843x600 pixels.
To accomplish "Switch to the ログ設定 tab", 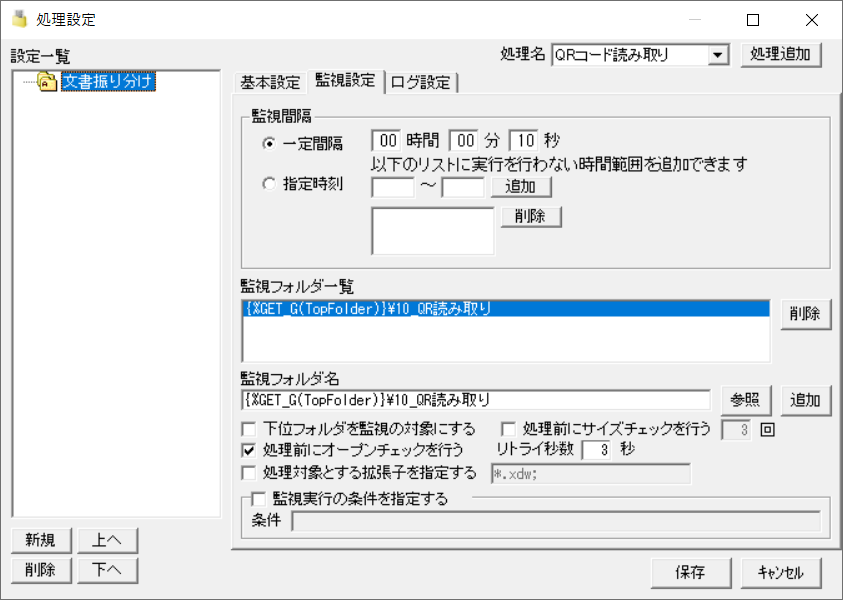I will tap(421, 83).
